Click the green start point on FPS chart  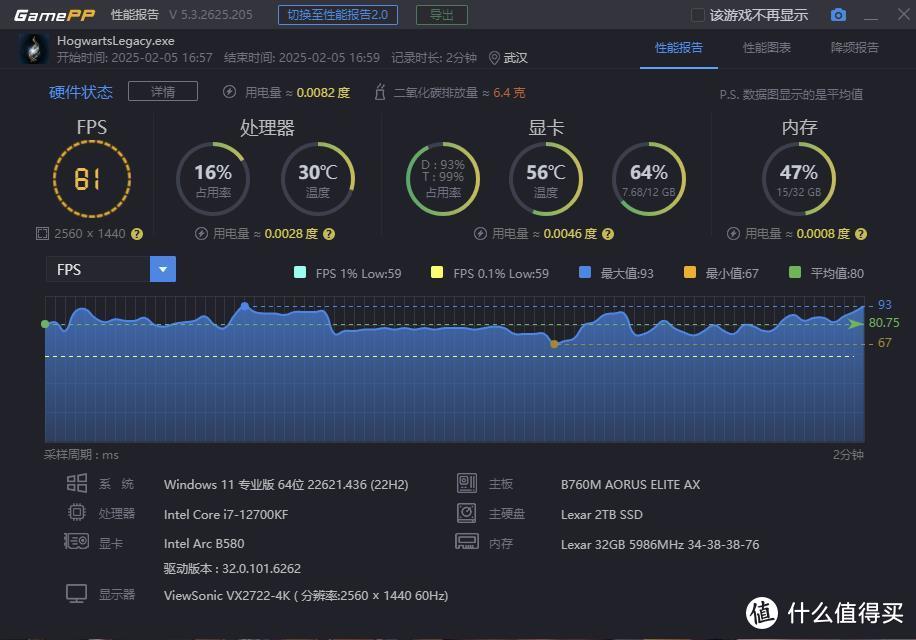(45, 324)
